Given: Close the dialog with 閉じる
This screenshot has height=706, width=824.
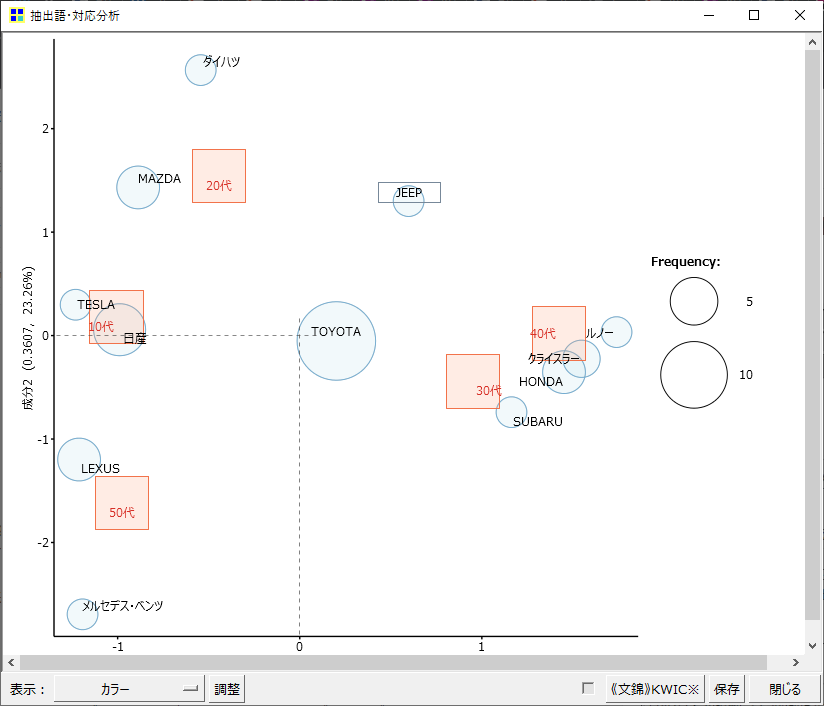Looking at the screenshot, I should [x=785, y=689].
